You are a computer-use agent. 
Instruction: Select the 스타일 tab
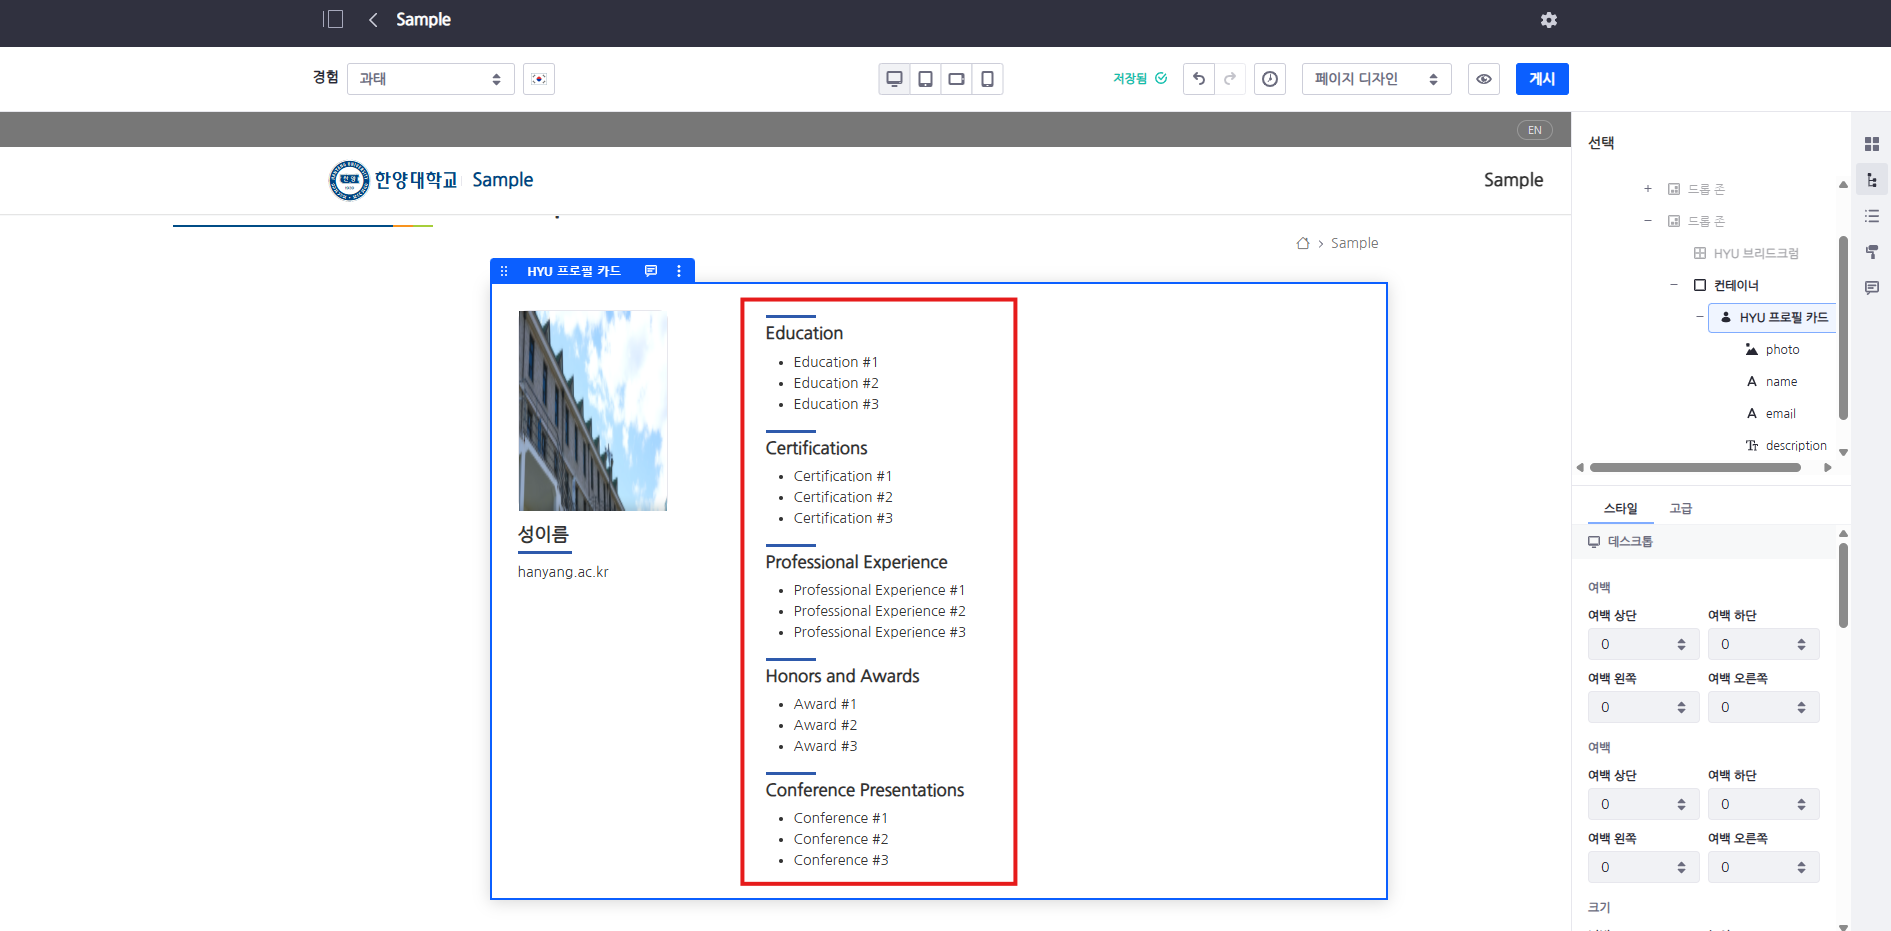click(x=1620, y=509)
